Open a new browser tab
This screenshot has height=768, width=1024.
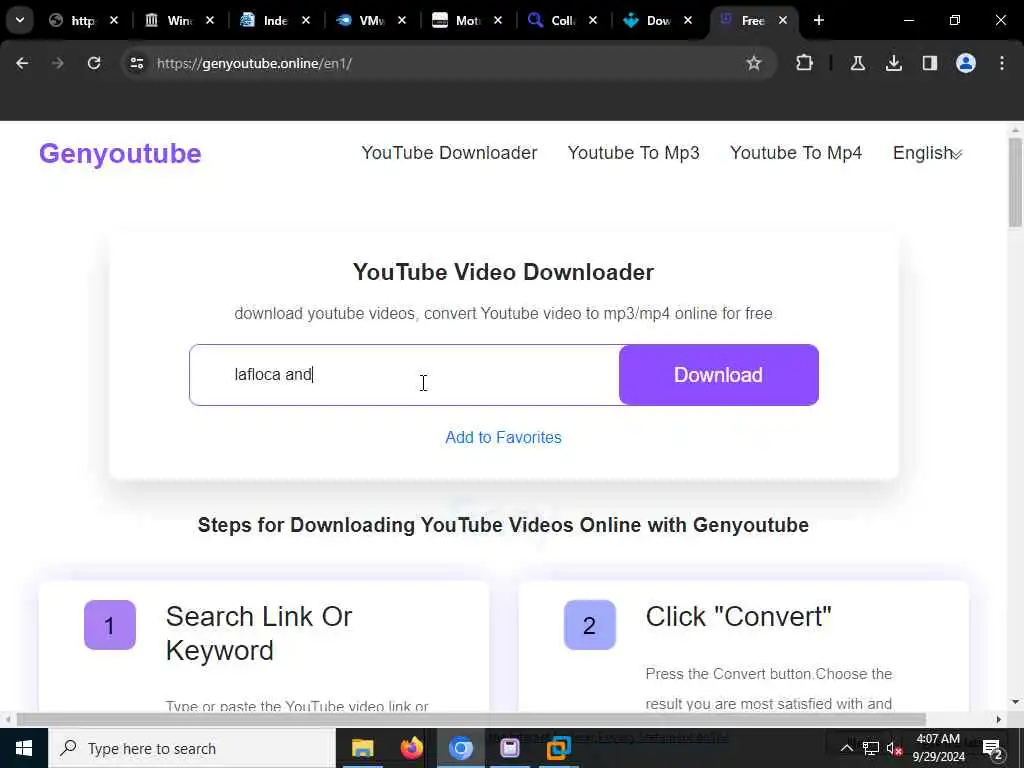coord(819,20)
